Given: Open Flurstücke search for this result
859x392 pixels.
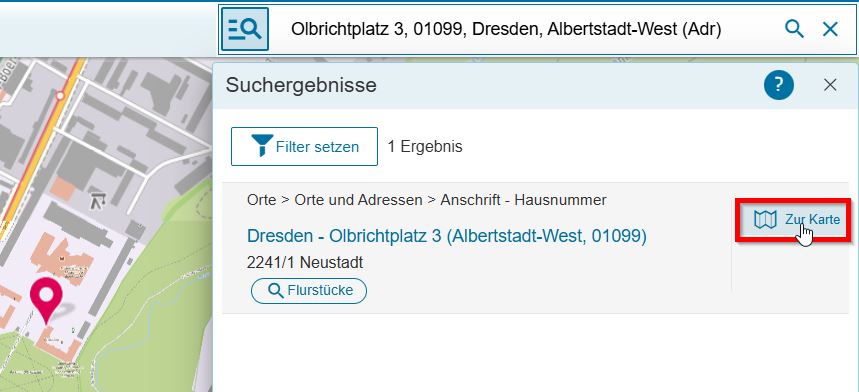Looking at the screenshot, I should [x=309, y=291].
